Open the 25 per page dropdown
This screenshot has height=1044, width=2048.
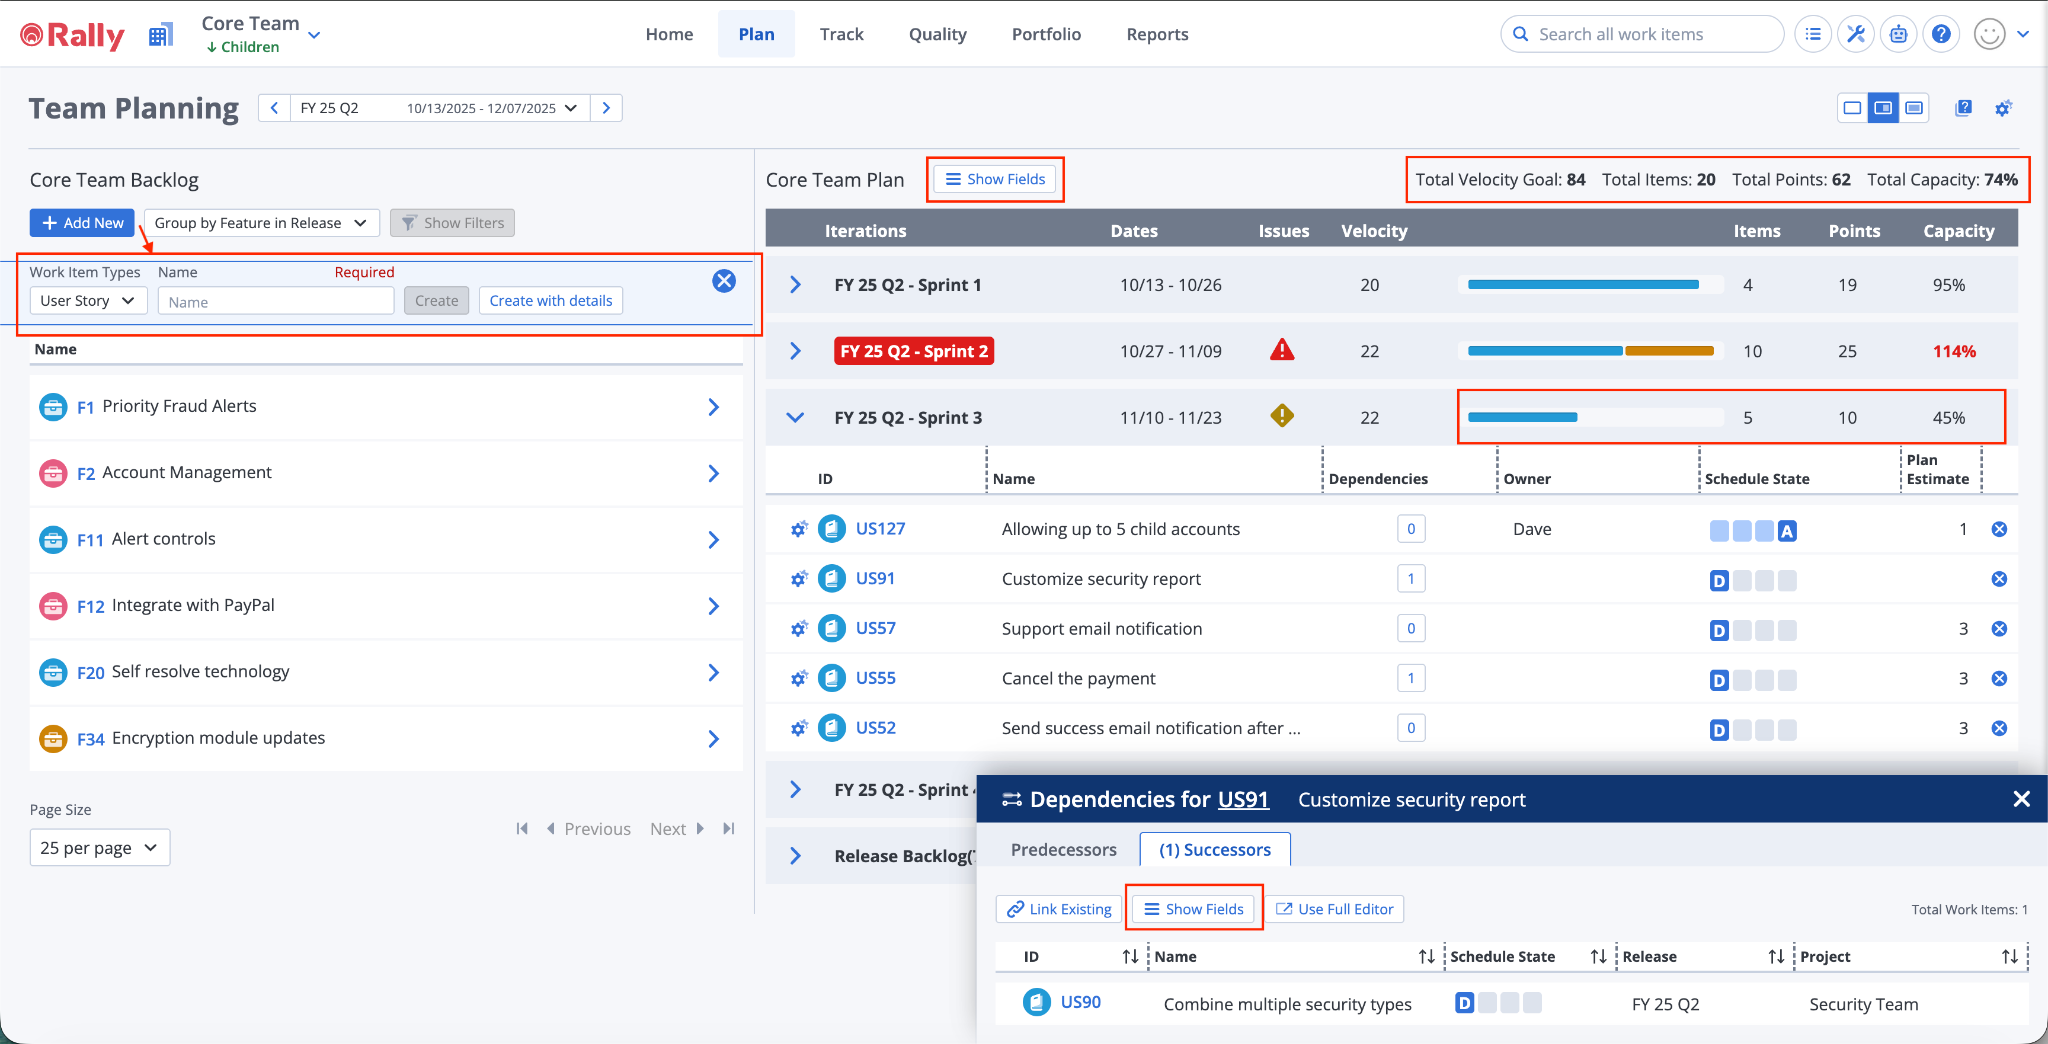pos(99,848)
